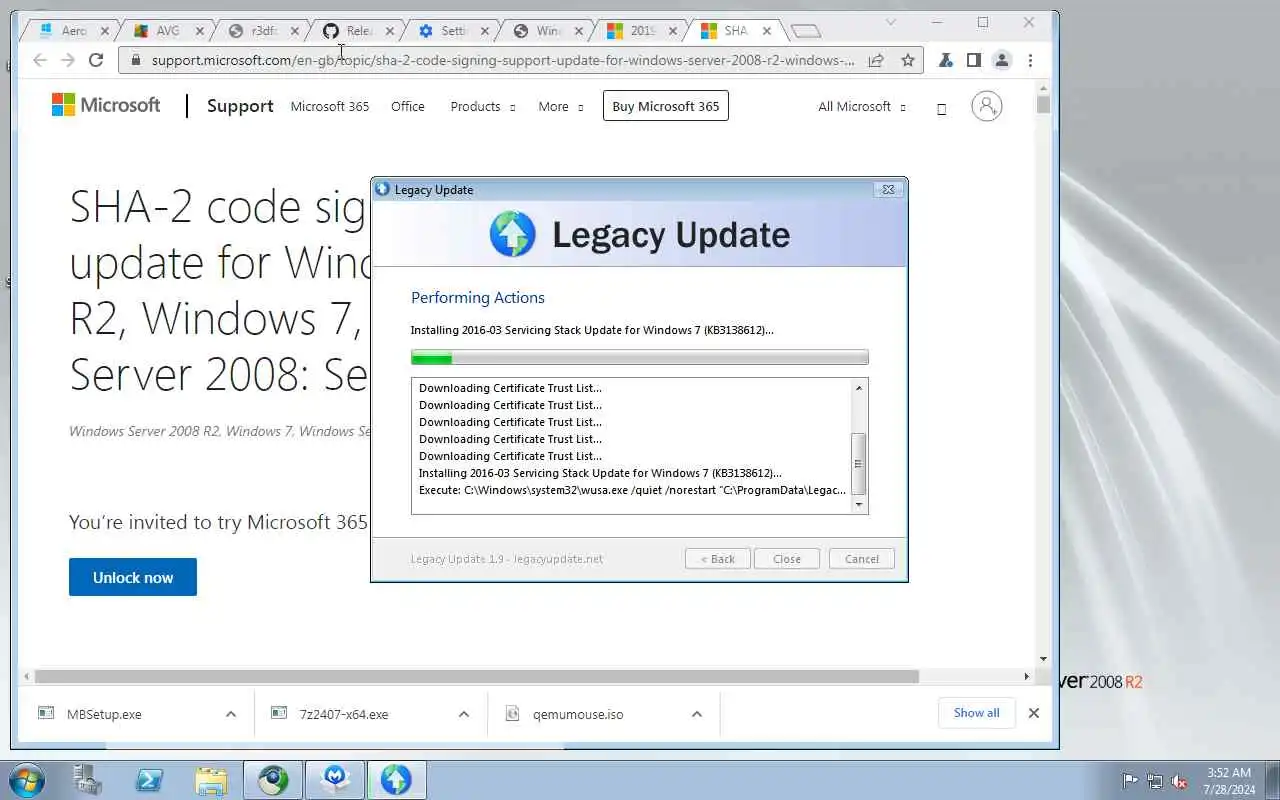Click the Windows Start orb
1280x800 pixels.
coord(26,780)
